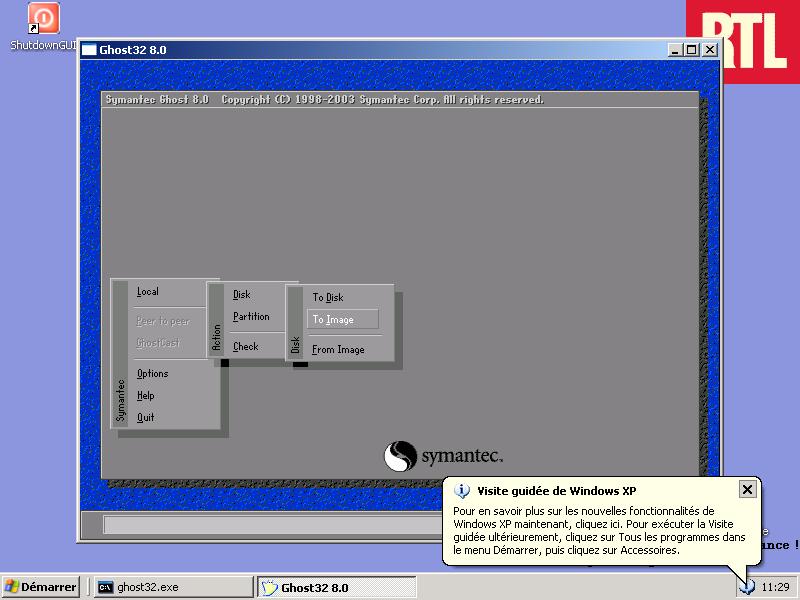Open the ShutdownGUI desktop shortcut icon

coord(43,19)
